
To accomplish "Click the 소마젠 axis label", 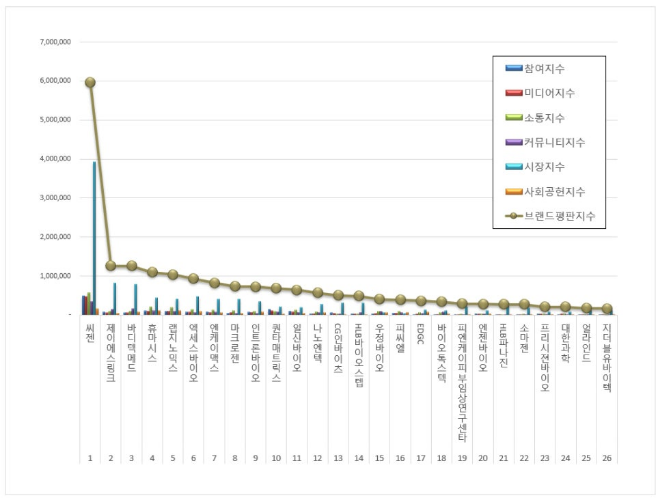I will (x=524, y=334).
